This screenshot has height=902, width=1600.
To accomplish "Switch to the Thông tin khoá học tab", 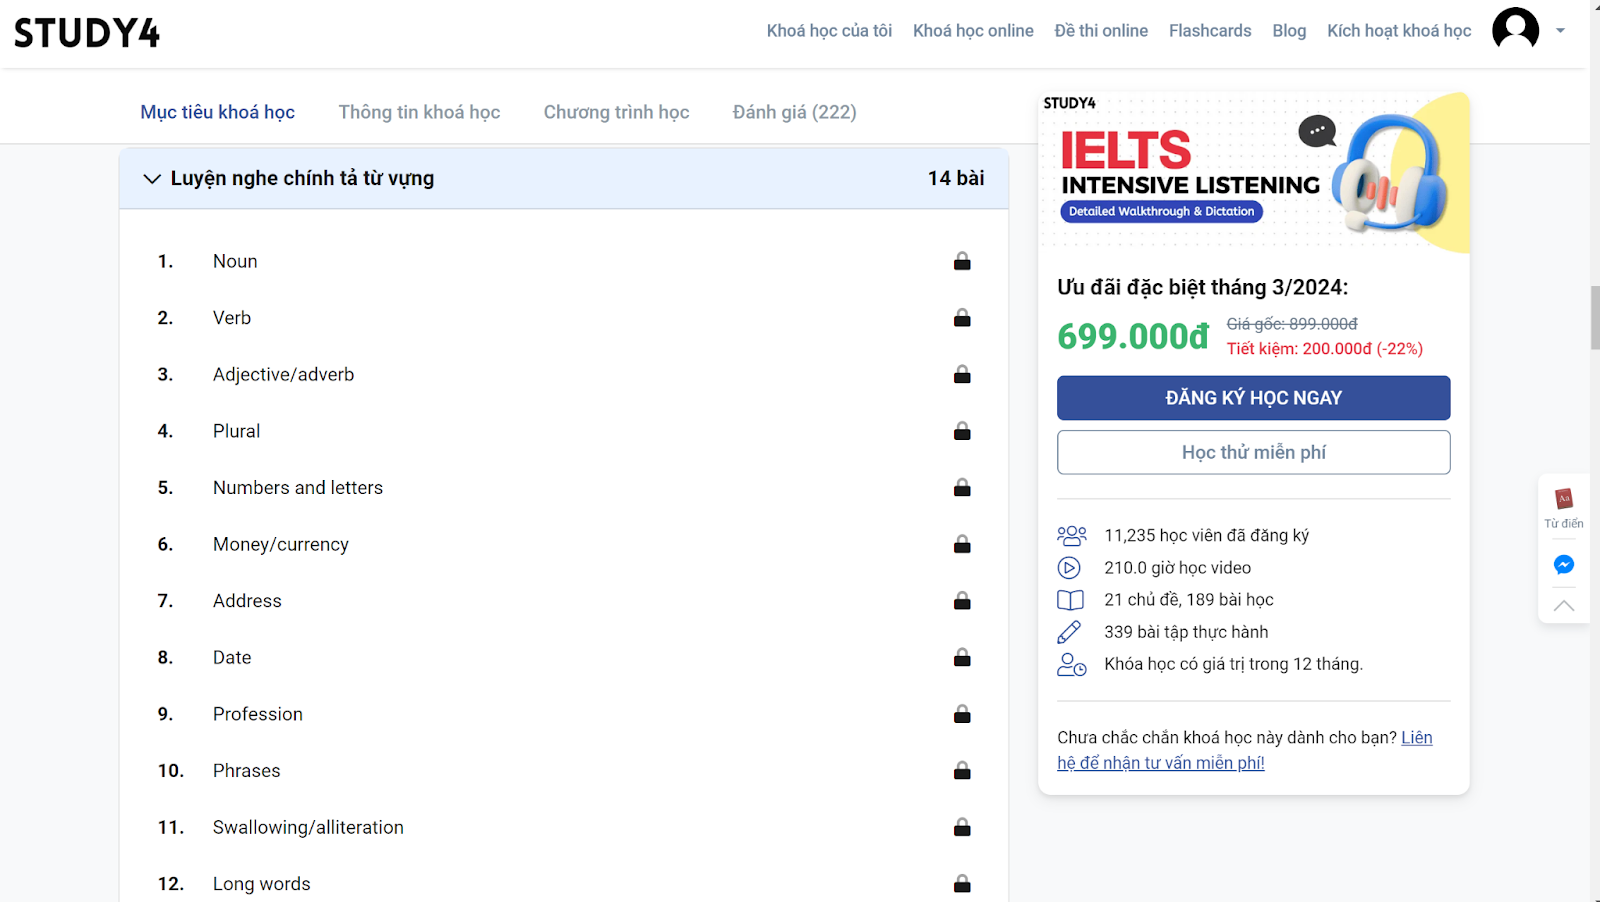I will pyautogui.click(x=419, y=112).
